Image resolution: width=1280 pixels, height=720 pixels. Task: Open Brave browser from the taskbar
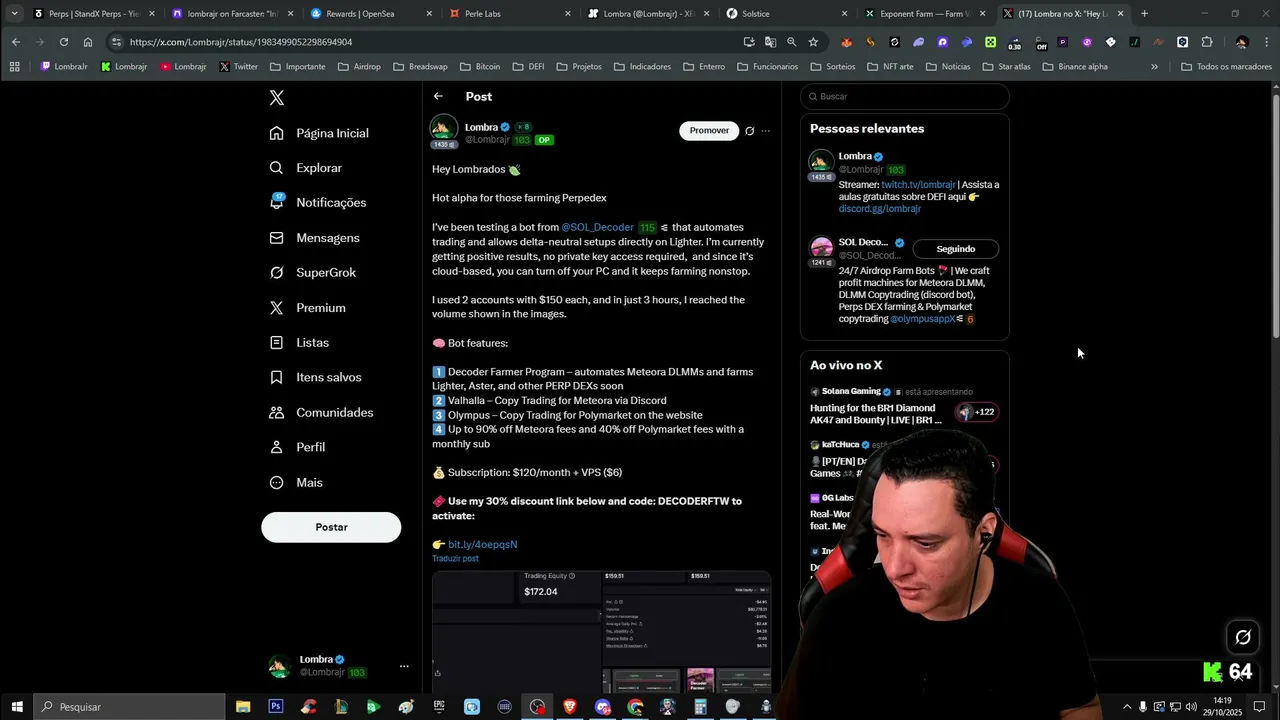(x=570, y=706)
